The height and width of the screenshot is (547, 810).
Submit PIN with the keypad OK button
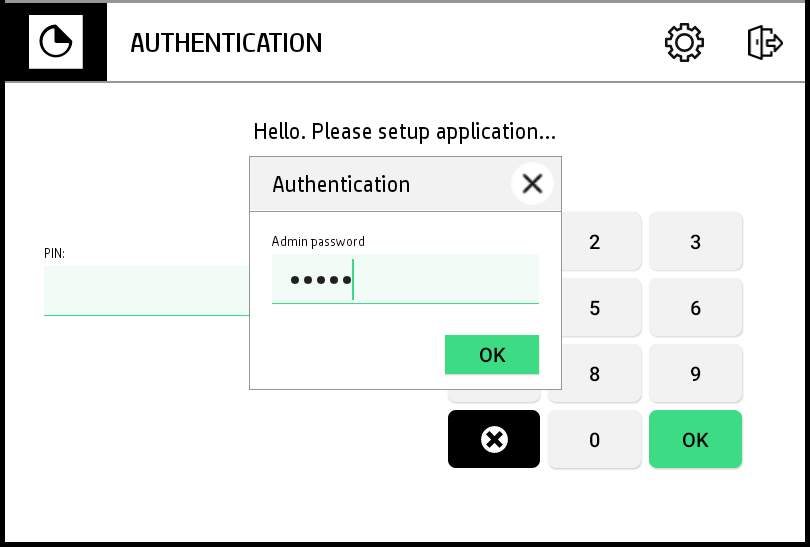coord(695,439)
